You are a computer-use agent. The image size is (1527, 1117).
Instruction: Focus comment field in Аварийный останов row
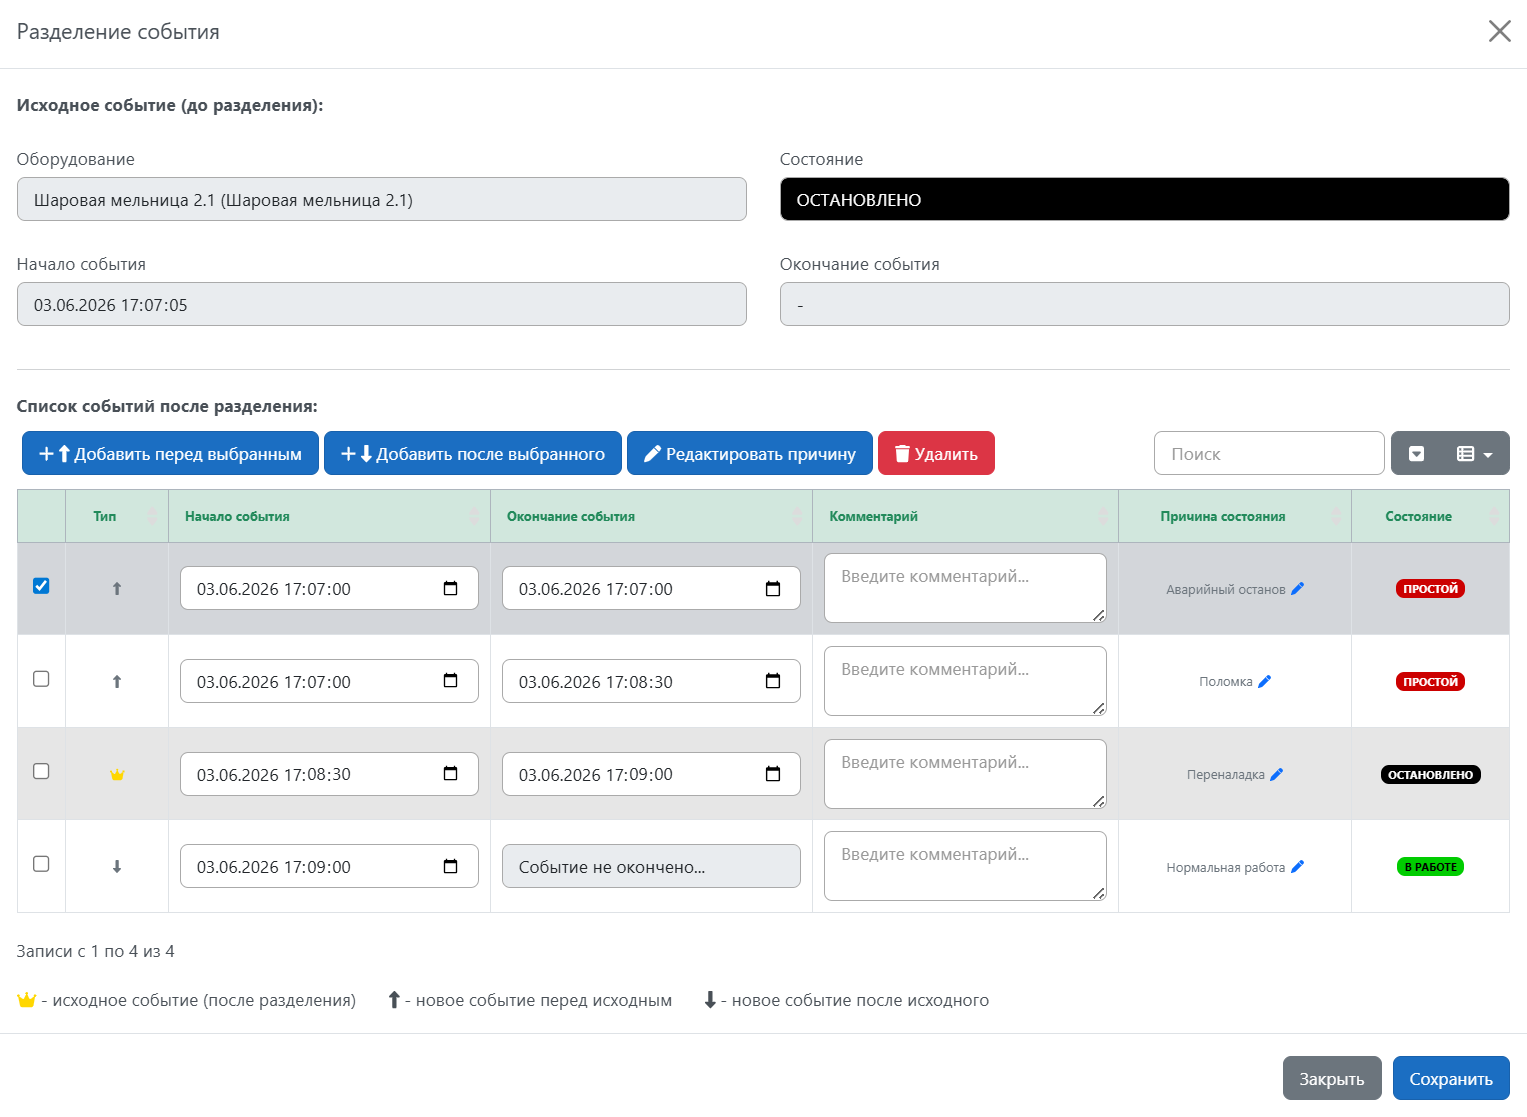coord(965,588)
